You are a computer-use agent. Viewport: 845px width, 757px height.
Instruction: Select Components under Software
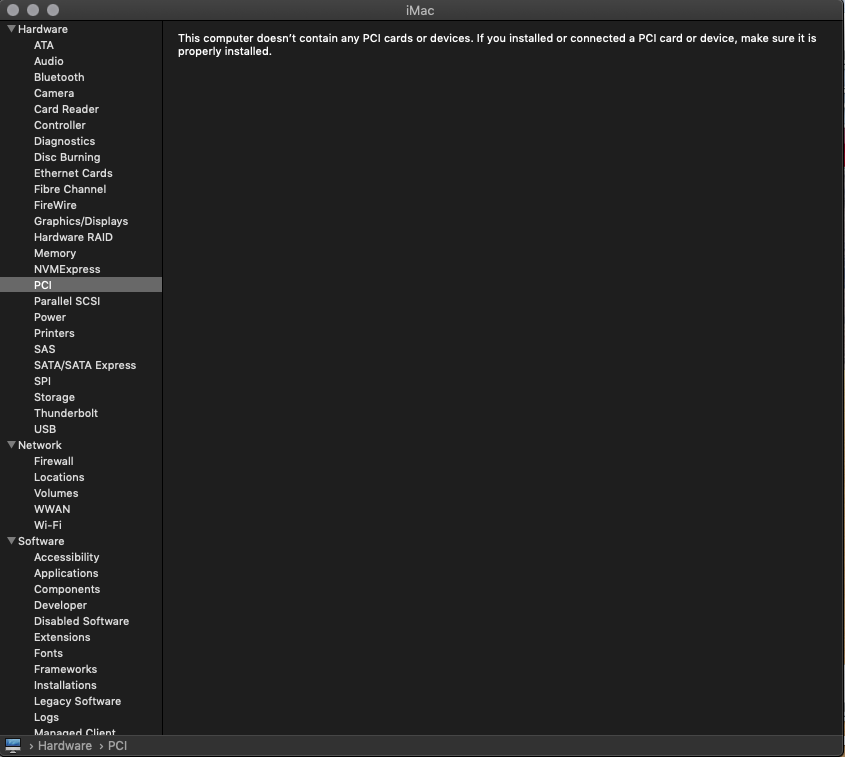click(x=67, y=589)
